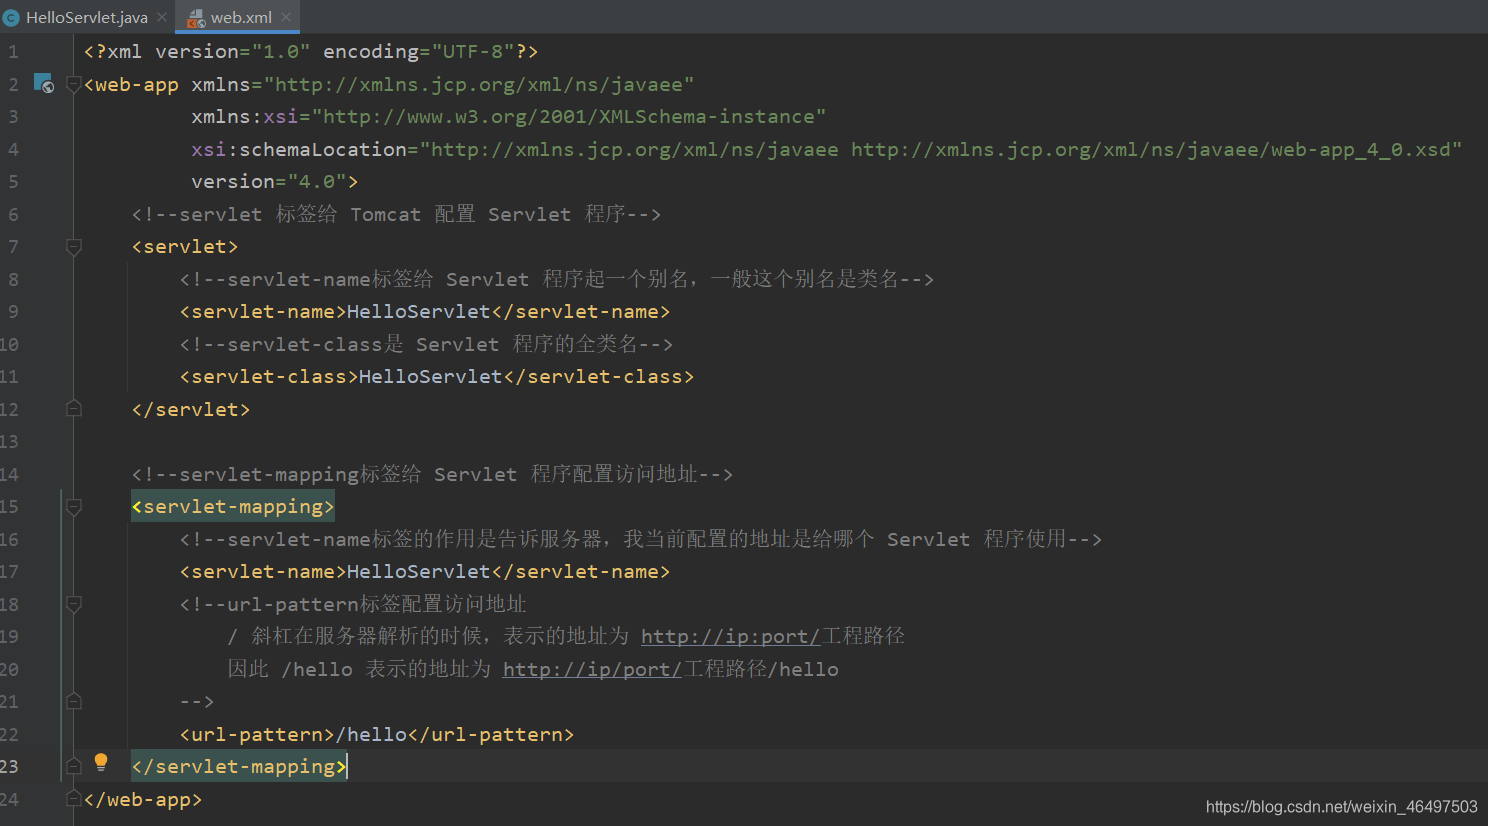Viewport: 1488px width, 826px height.
Task: Click HelloServlet inside servlet-class element
Action: [x=430, y=376]
